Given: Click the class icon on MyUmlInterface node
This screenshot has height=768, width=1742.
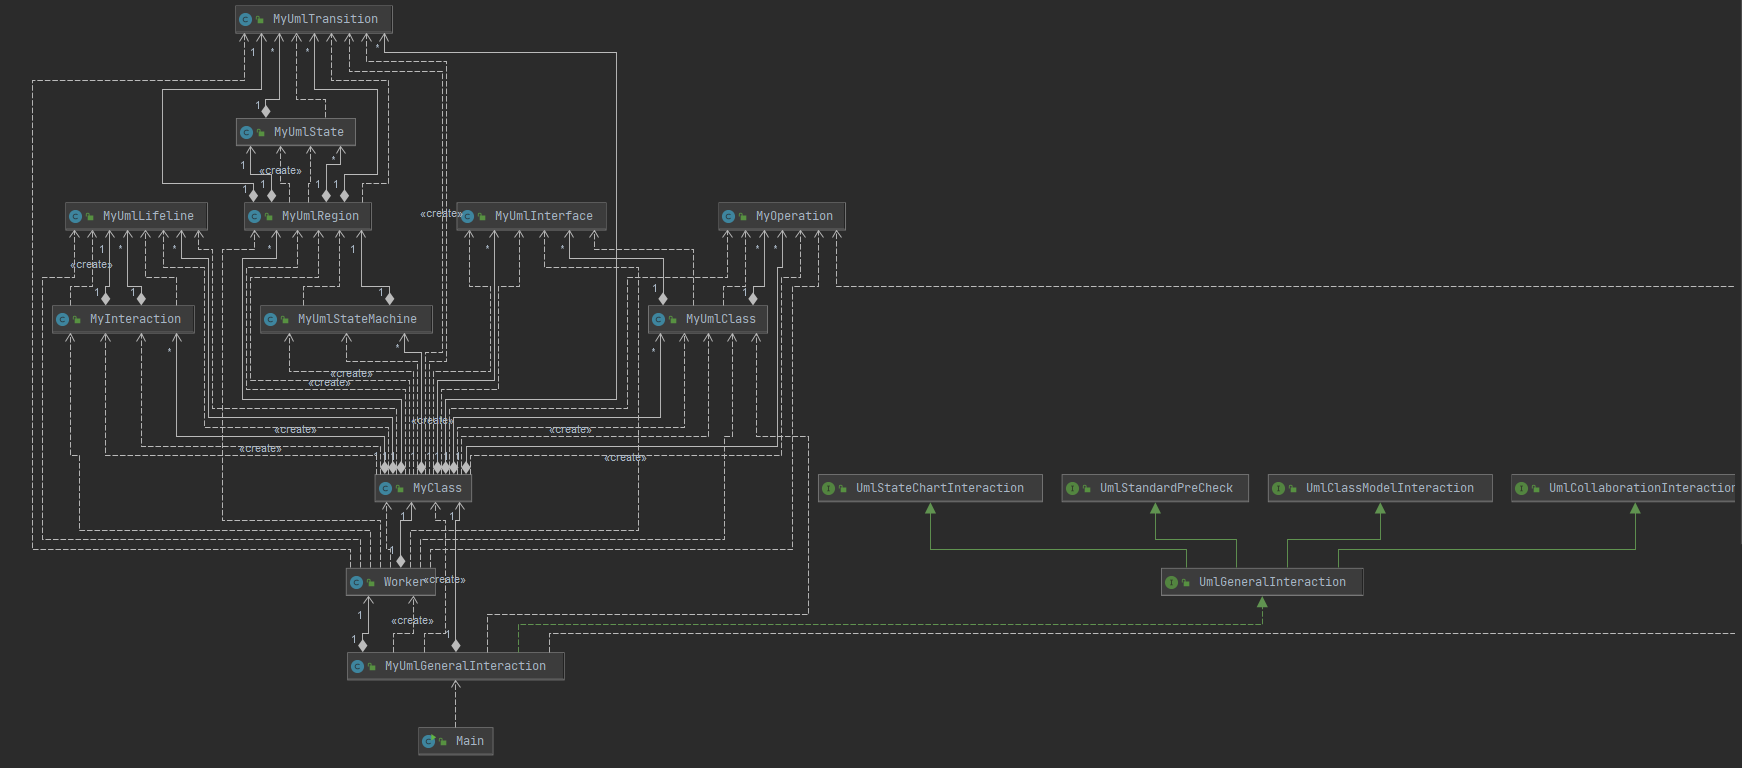Looking at the screenshot, I should point(467,216).
